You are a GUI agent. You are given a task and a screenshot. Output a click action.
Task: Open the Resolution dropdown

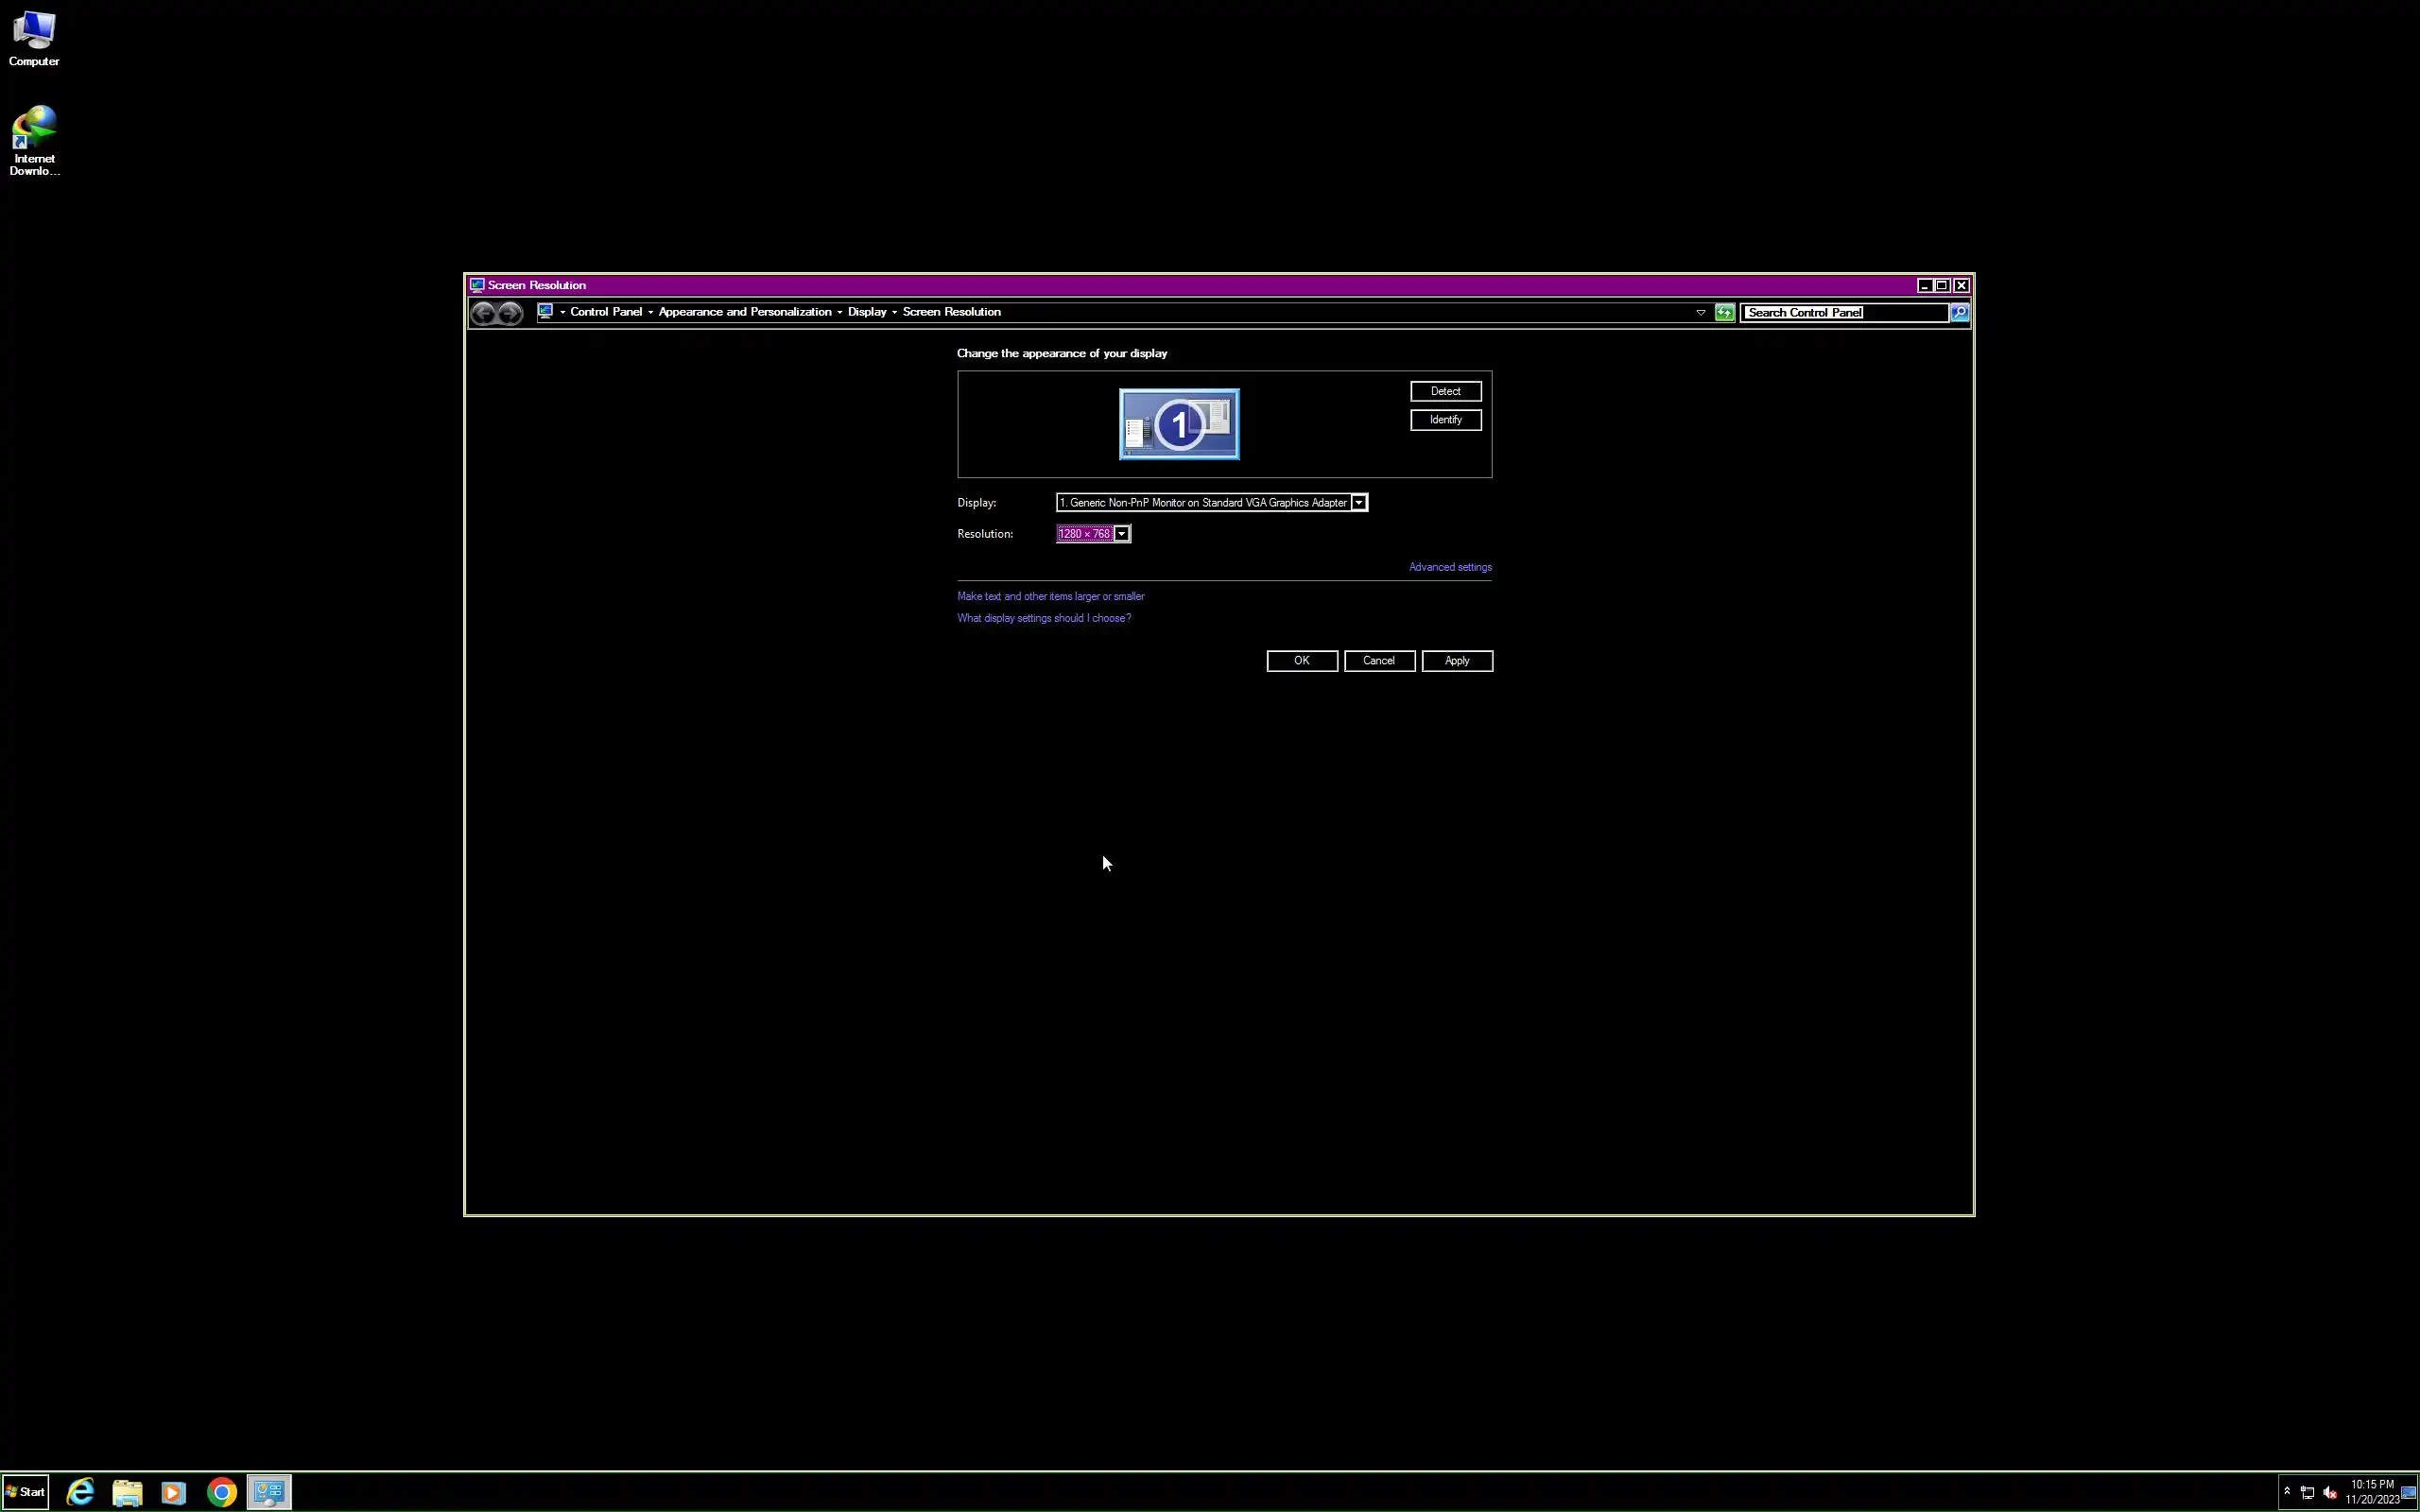(x=1122, y=534)
